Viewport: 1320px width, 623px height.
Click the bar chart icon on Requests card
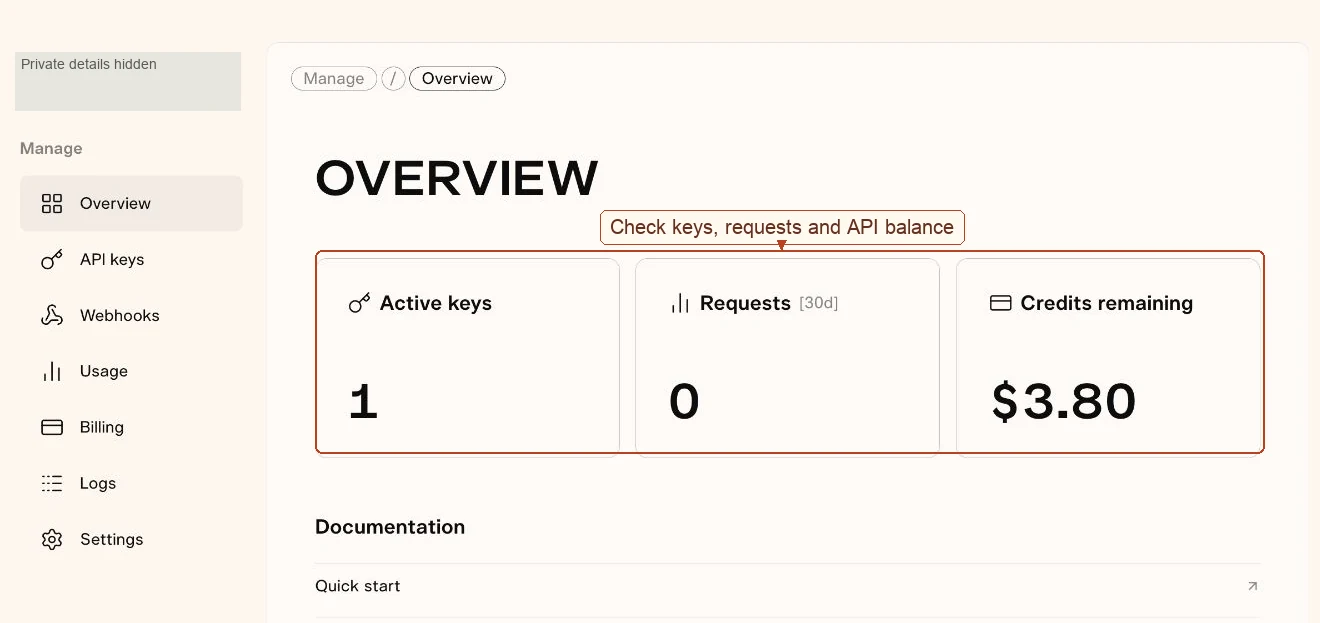click(x=680, y=303)
